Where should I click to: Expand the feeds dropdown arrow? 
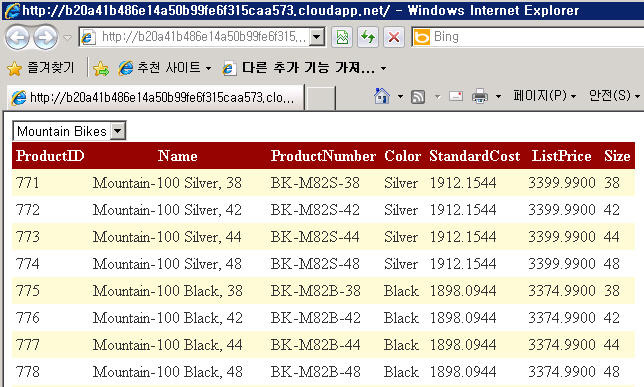(437, 97)
